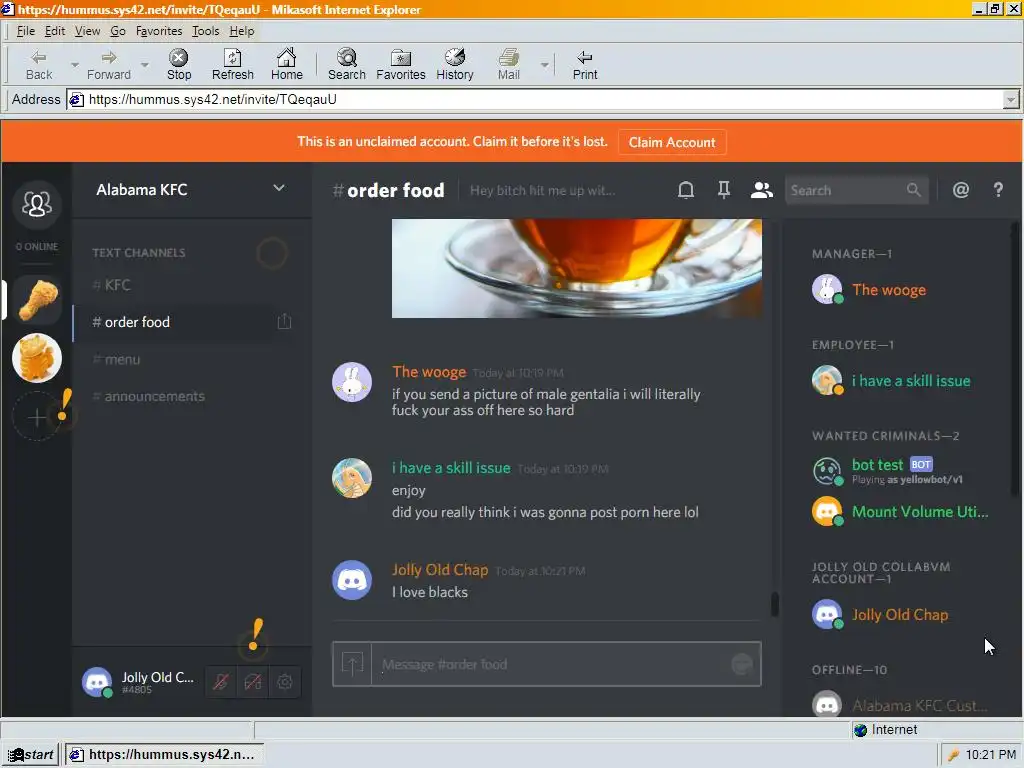Open the Windows start button

point(30,754)
